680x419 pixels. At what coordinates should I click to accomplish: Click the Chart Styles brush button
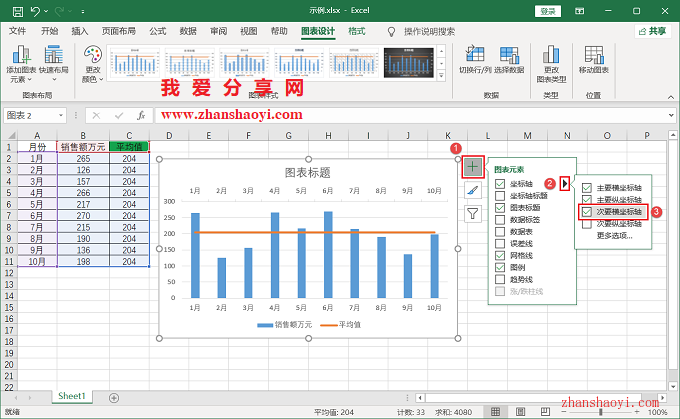(x=473, y=190)
